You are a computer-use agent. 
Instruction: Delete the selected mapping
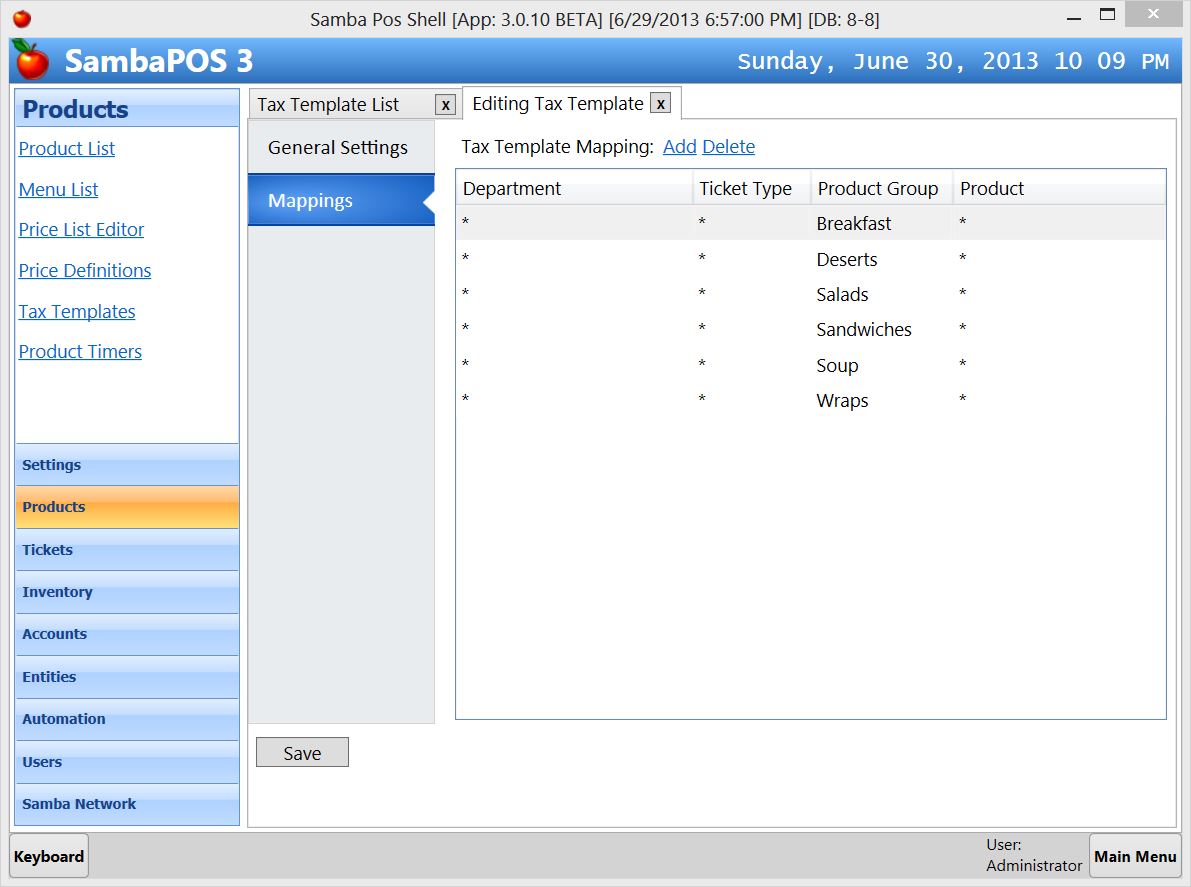(x=728, y=146)
